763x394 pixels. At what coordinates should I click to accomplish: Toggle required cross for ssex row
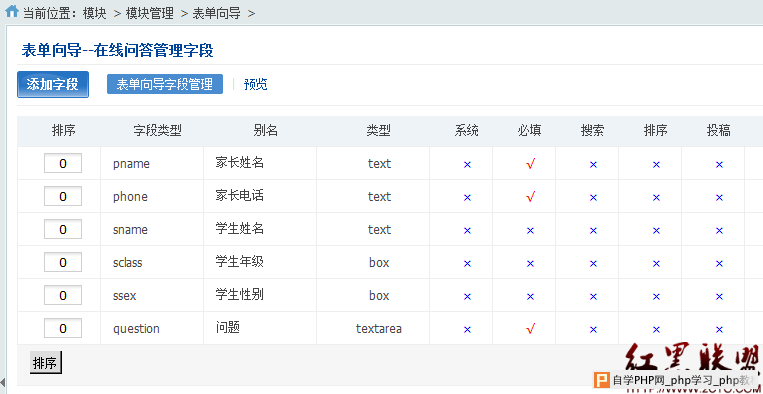[x=530, y=296]
